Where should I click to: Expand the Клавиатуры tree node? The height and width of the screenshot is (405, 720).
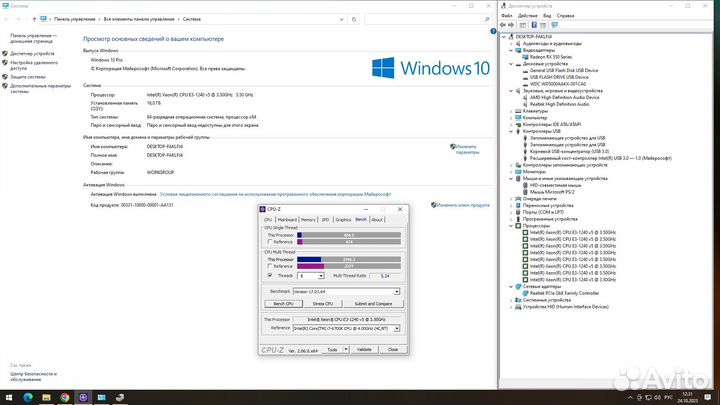511,111
